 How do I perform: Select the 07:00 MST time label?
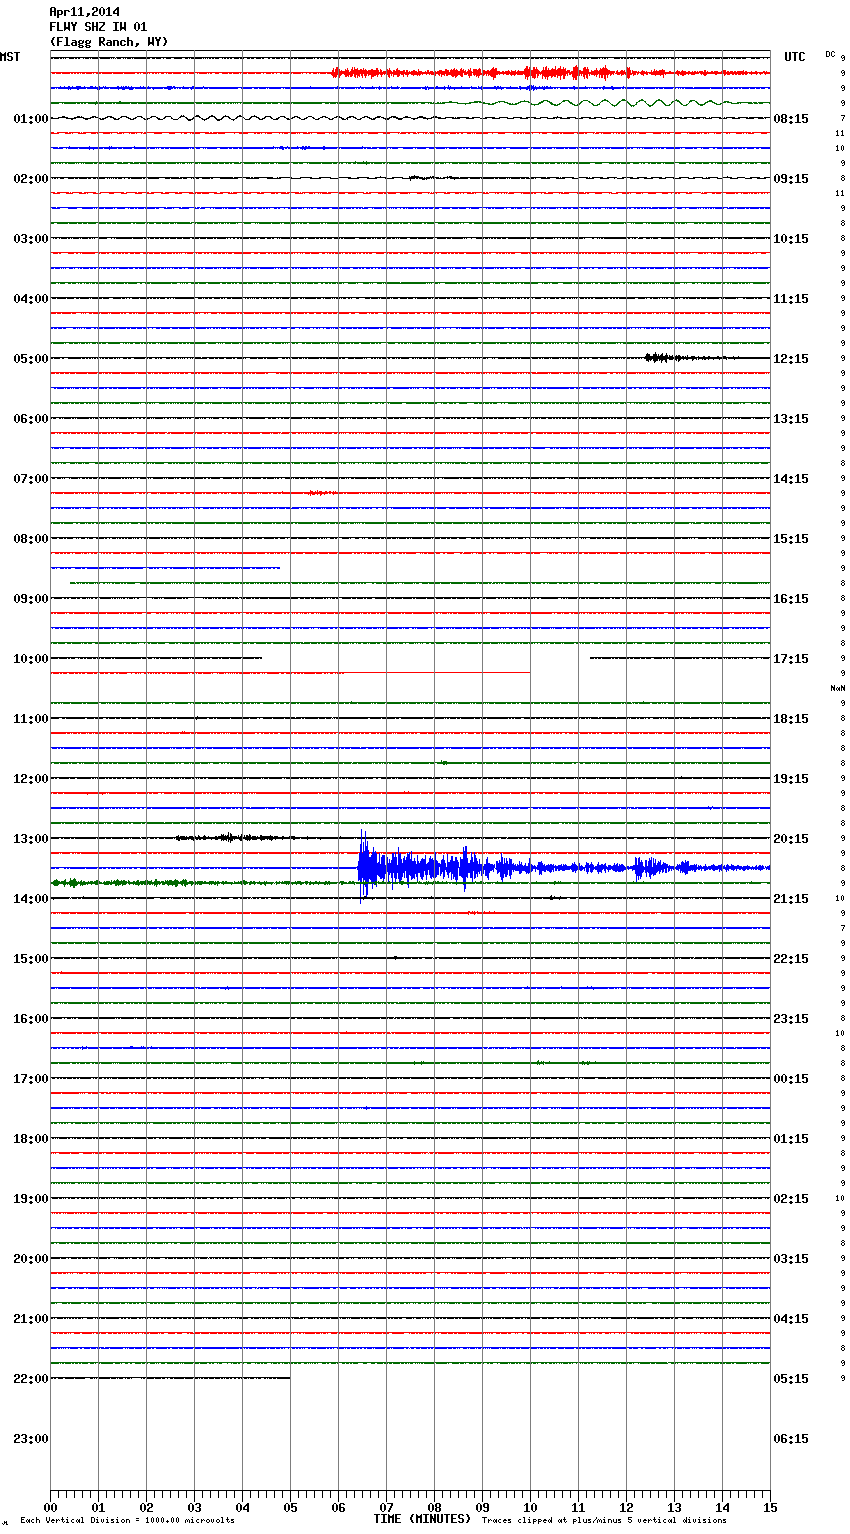coord(31,479)
